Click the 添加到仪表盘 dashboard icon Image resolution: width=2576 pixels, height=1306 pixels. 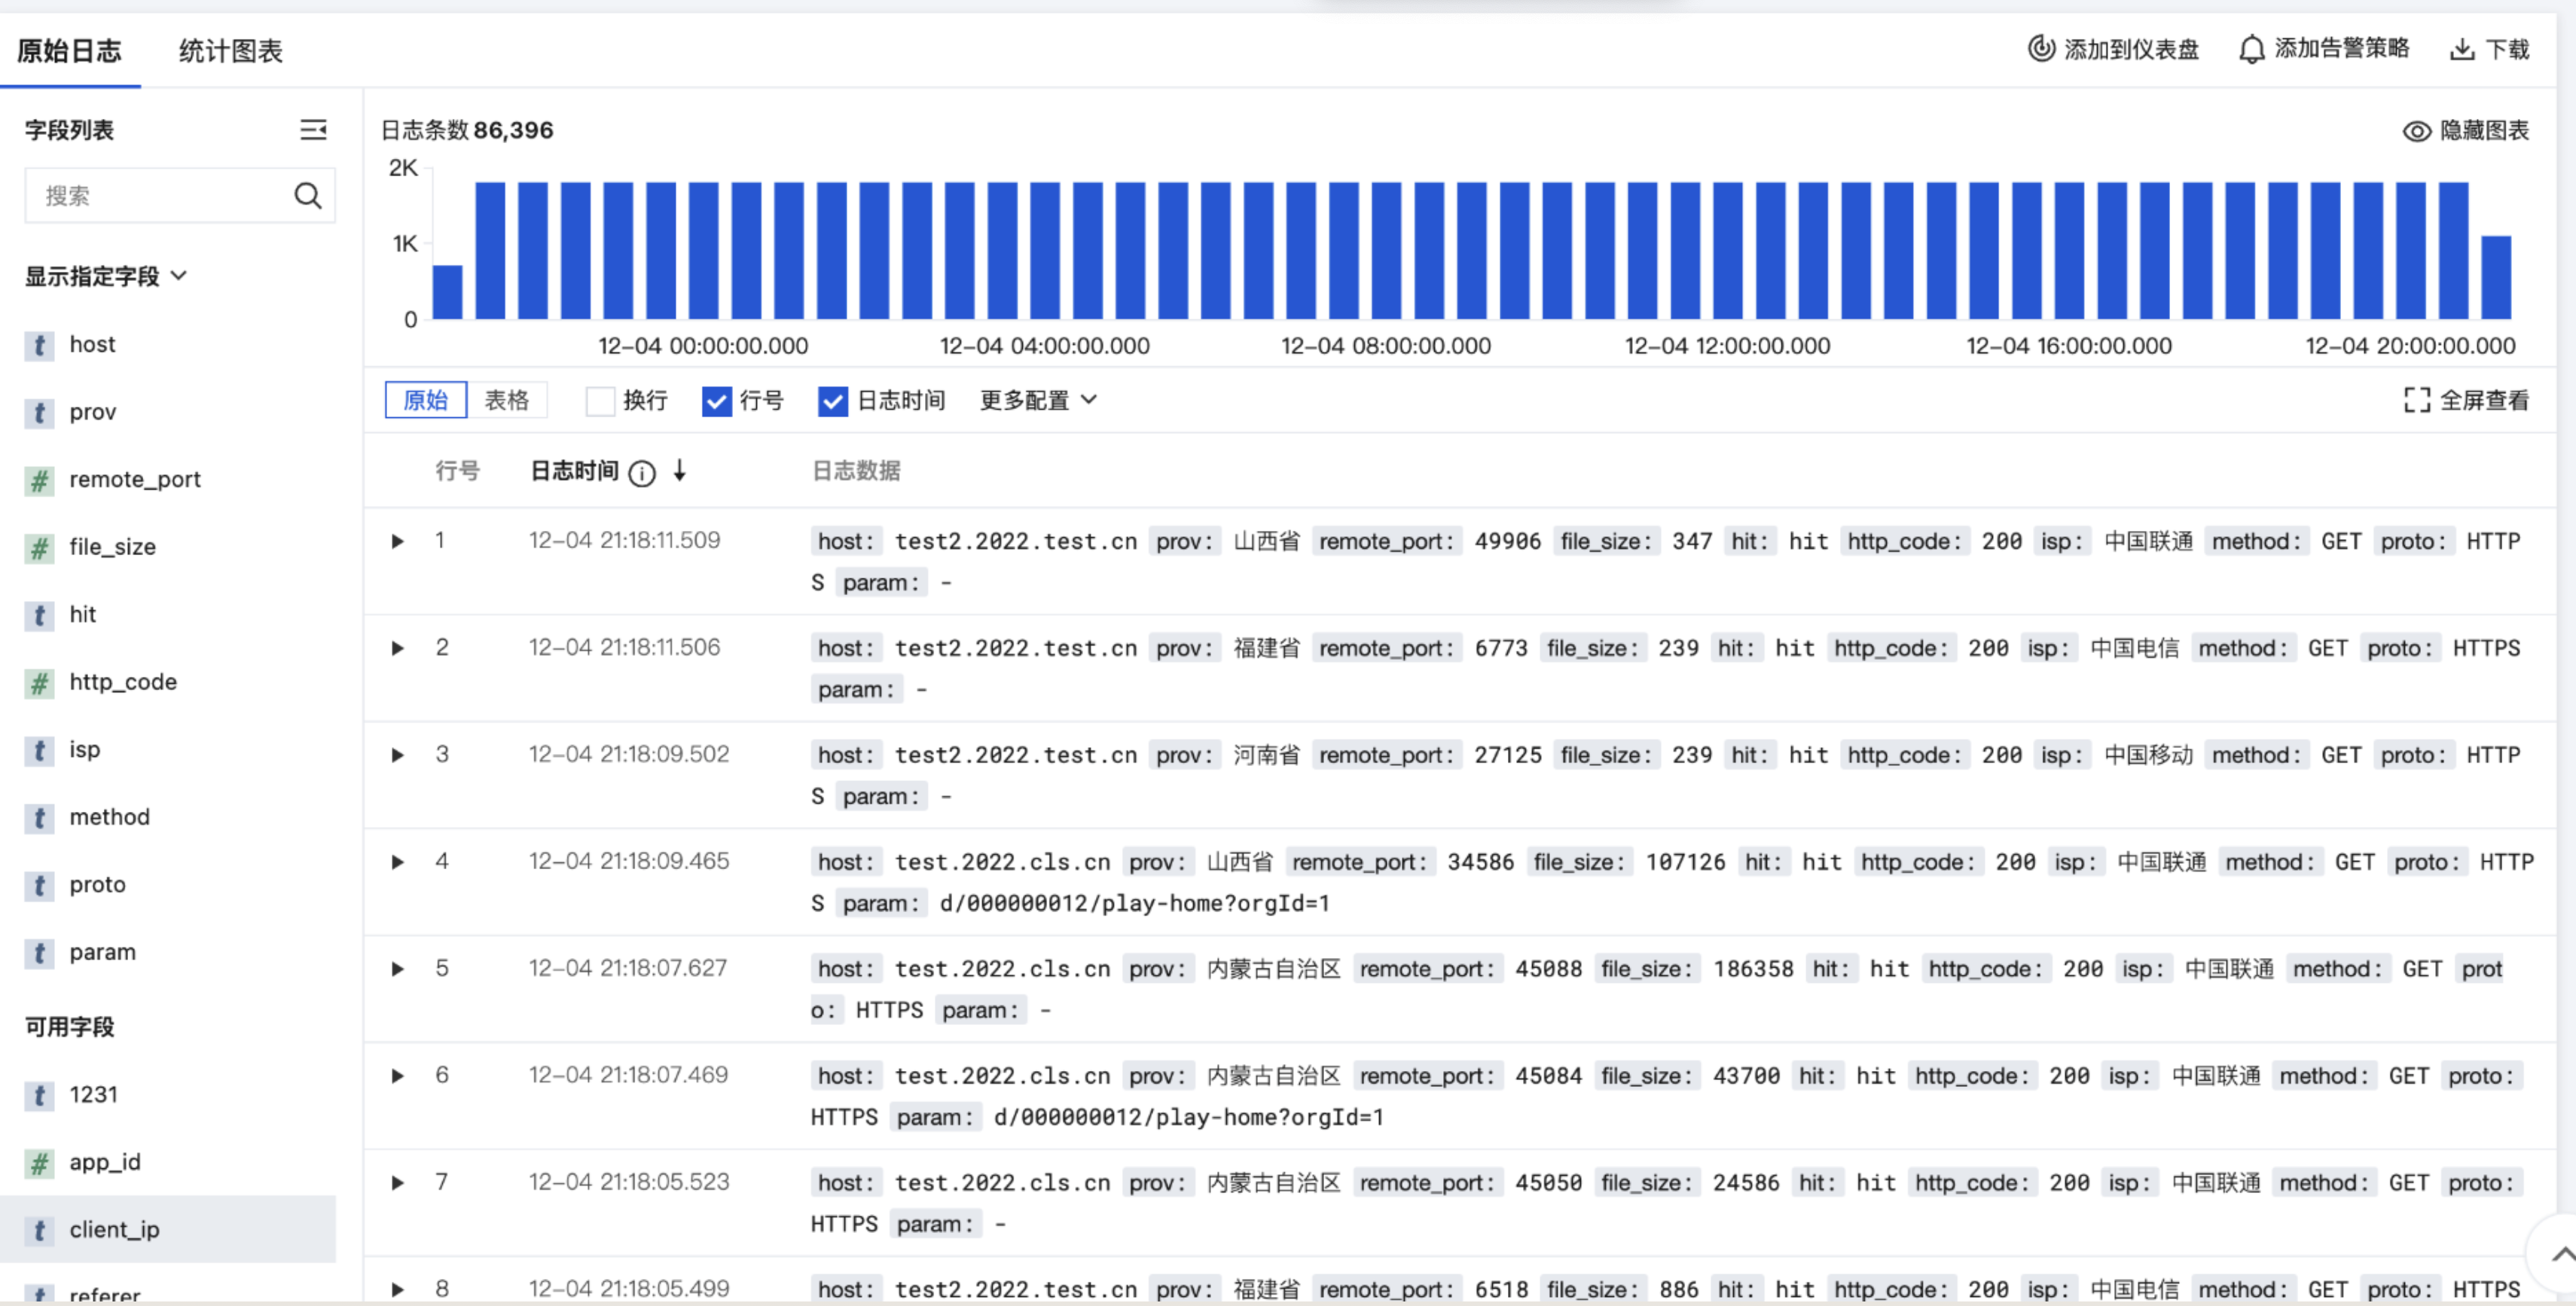tap(2041, 48)
